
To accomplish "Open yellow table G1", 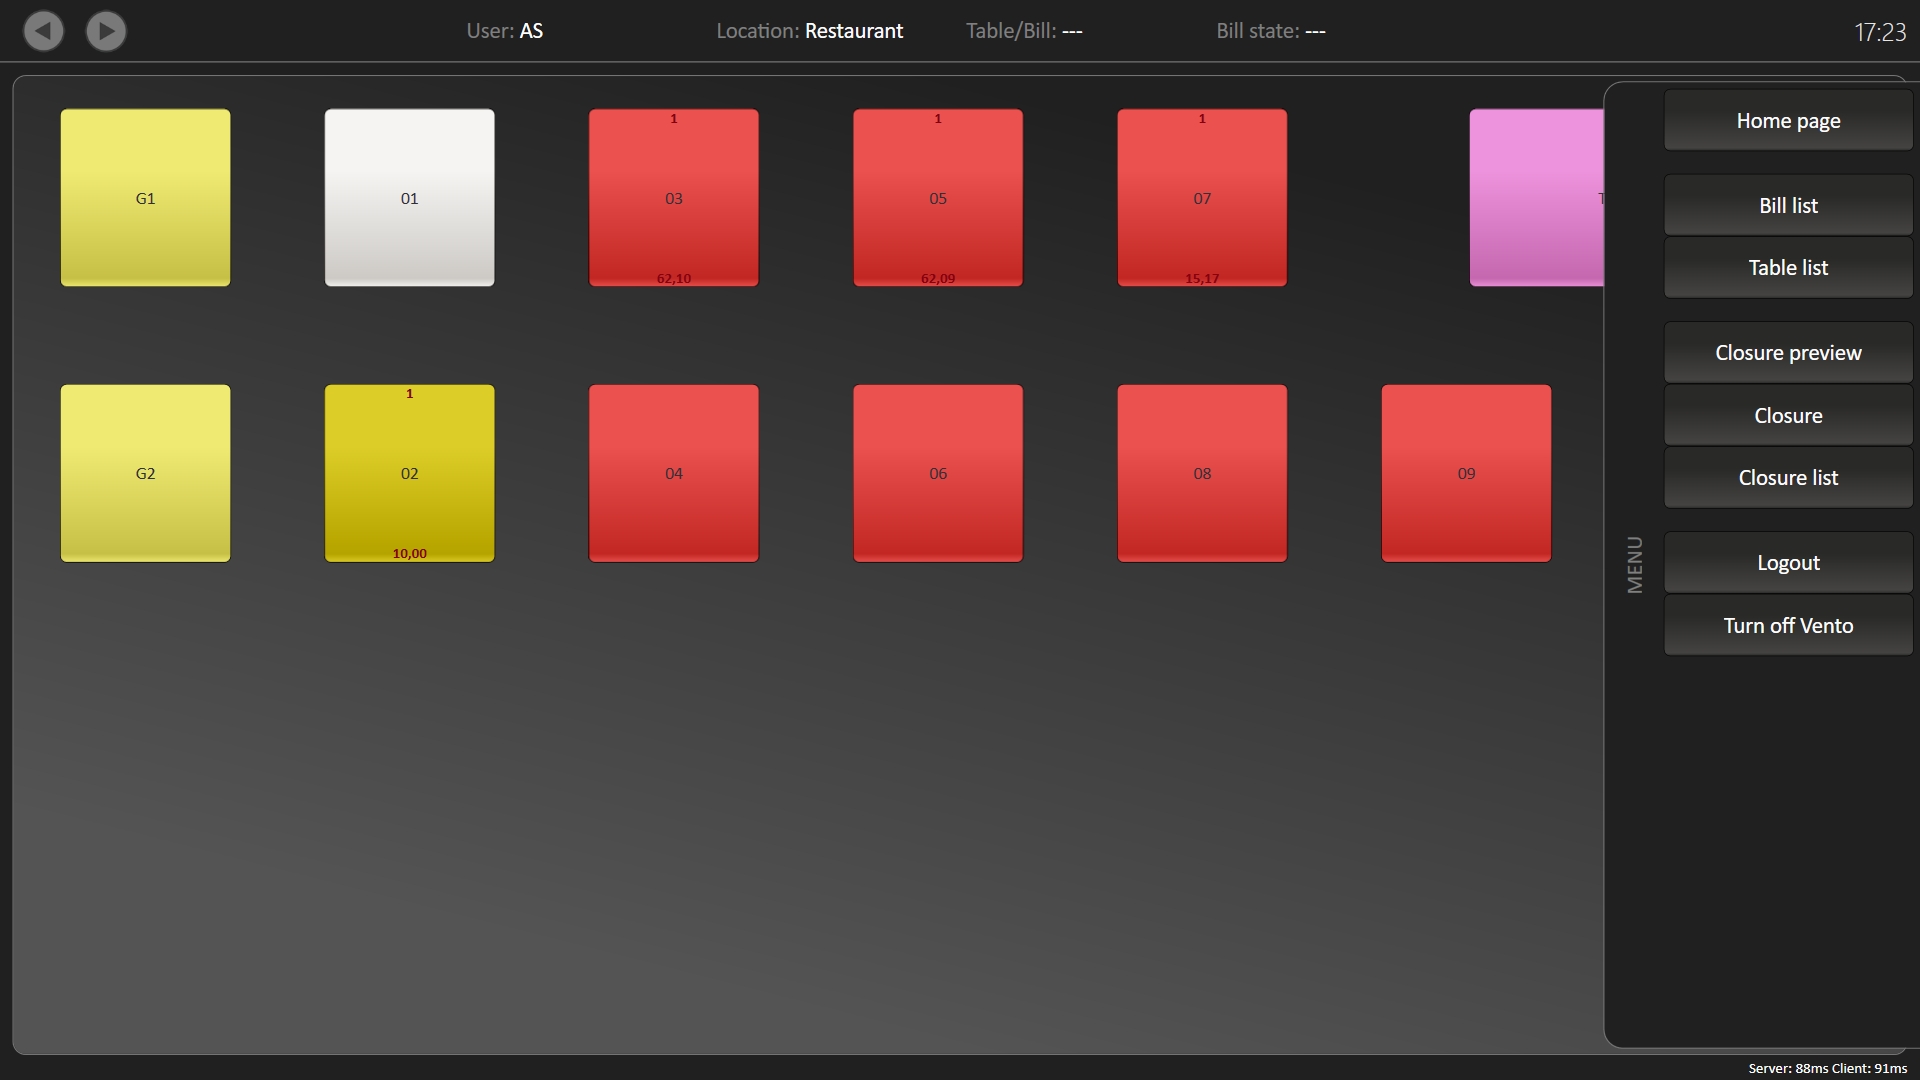I will click(x=145, y=198).
